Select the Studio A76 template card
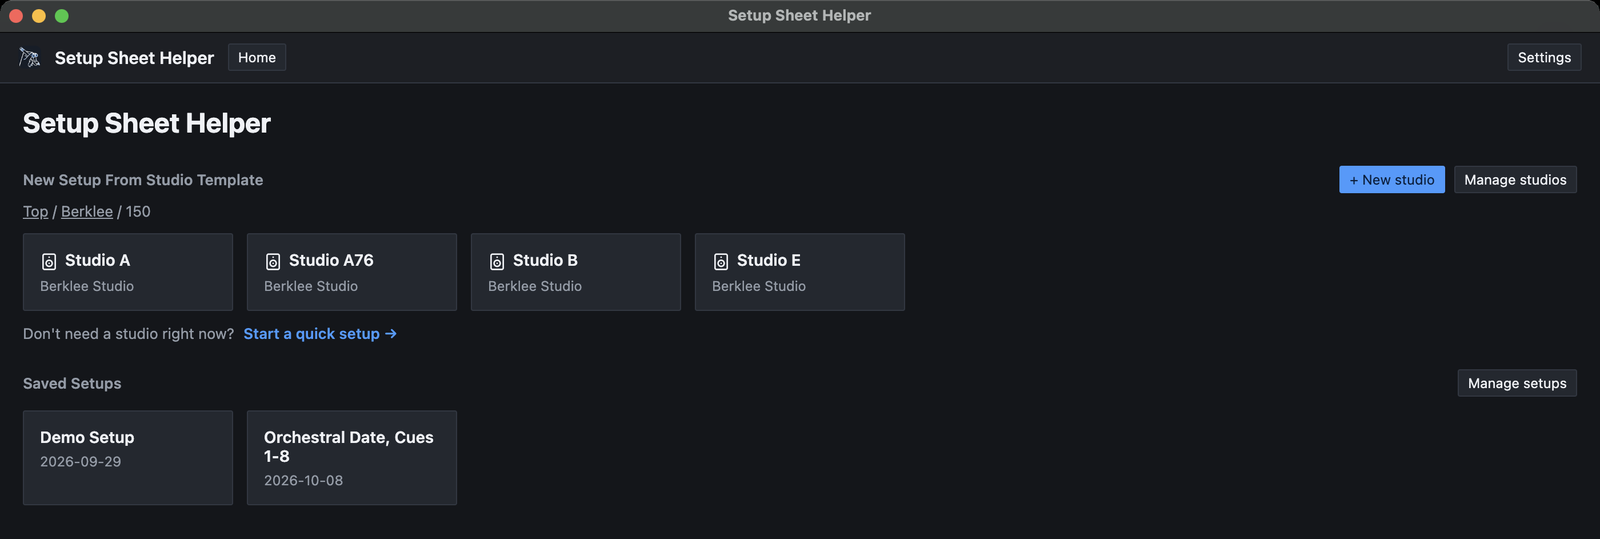 (352, 272)
